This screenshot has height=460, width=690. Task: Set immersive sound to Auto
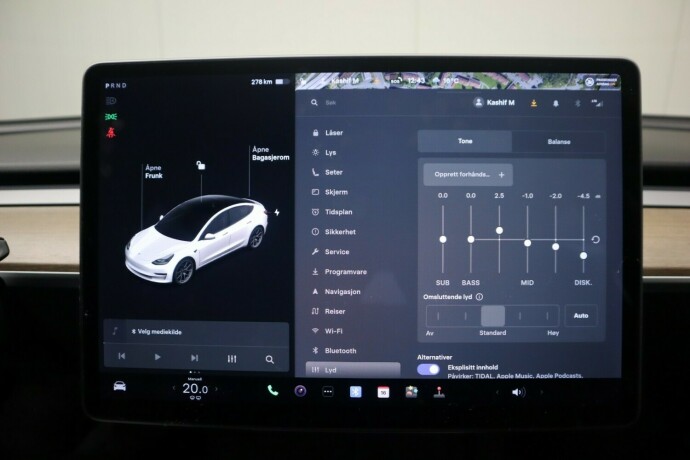click(581, 316)
